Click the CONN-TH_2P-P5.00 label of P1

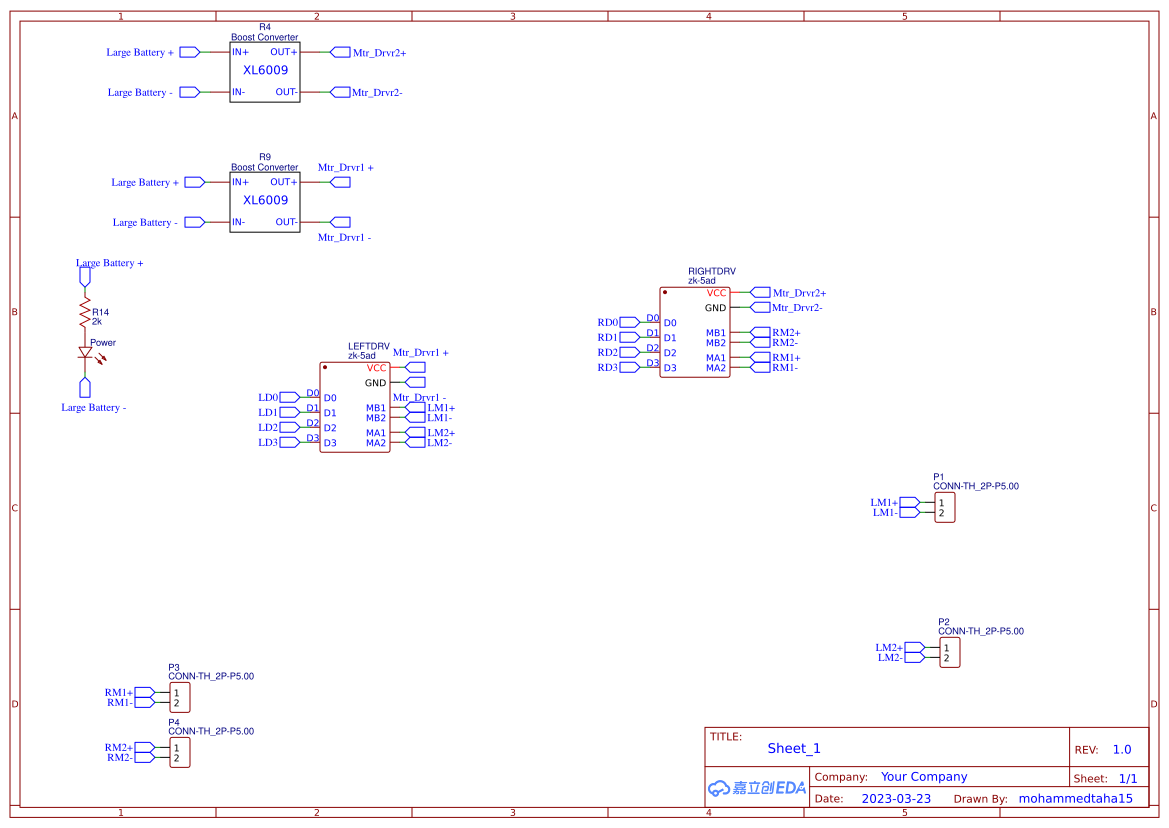(976, 486)
